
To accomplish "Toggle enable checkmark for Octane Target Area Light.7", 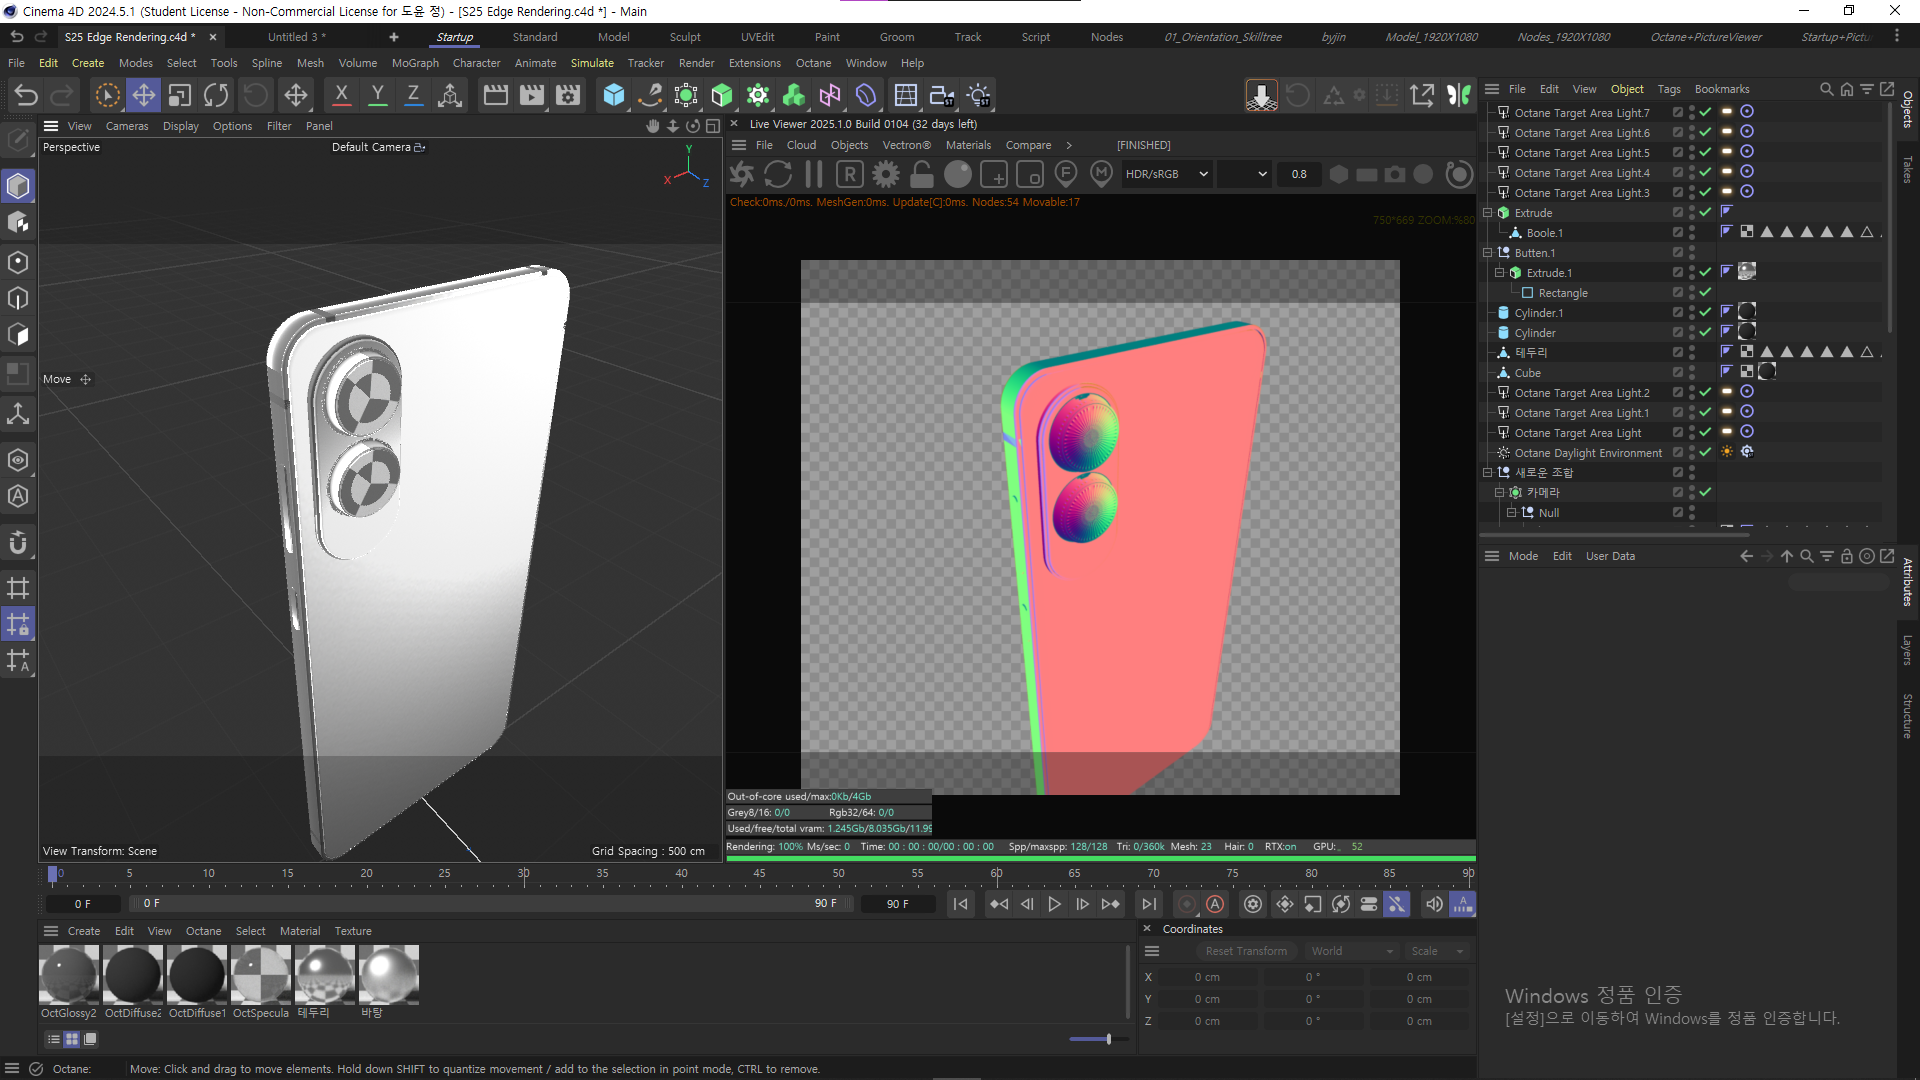I will tap(1705, 112).
